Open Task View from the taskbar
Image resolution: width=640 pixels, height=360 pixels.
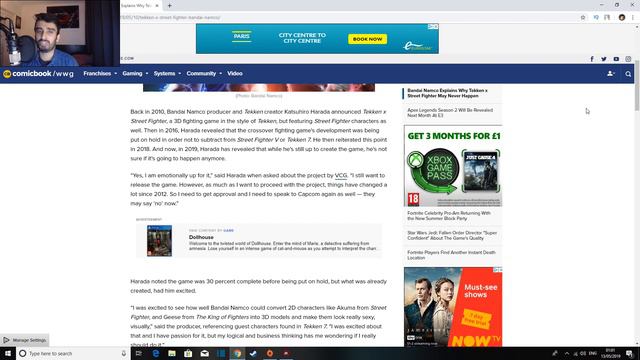pyautogui.click(x=139, y=353)
